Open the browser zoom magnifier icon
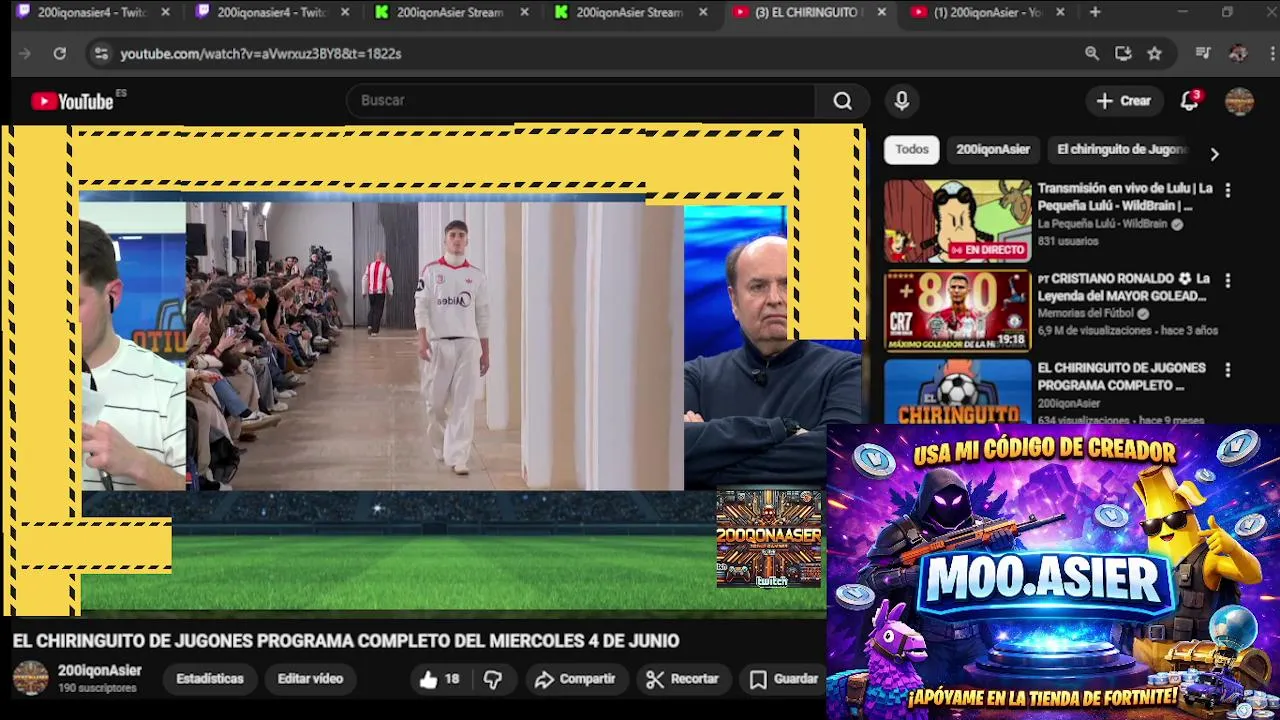 point(1092,53)
